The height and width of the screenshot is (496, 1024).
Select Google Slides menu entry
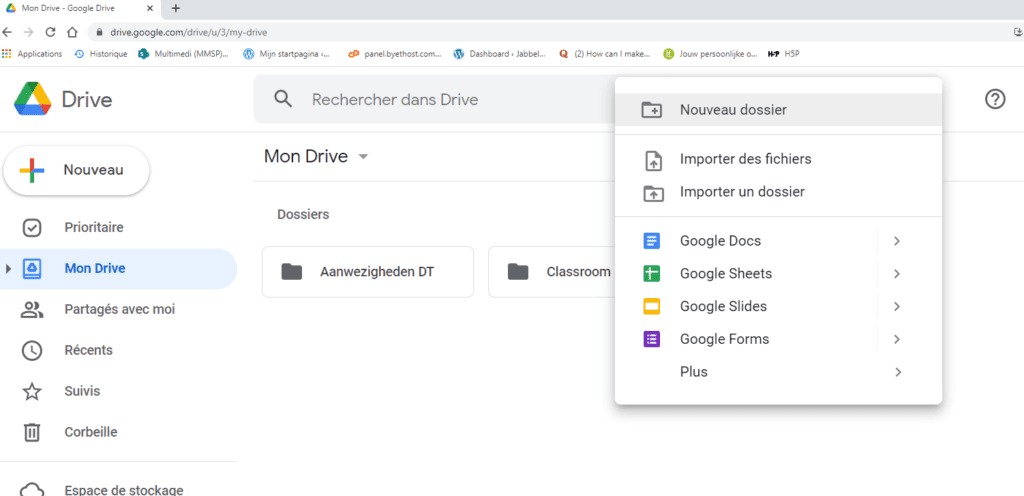coord(778,307)
